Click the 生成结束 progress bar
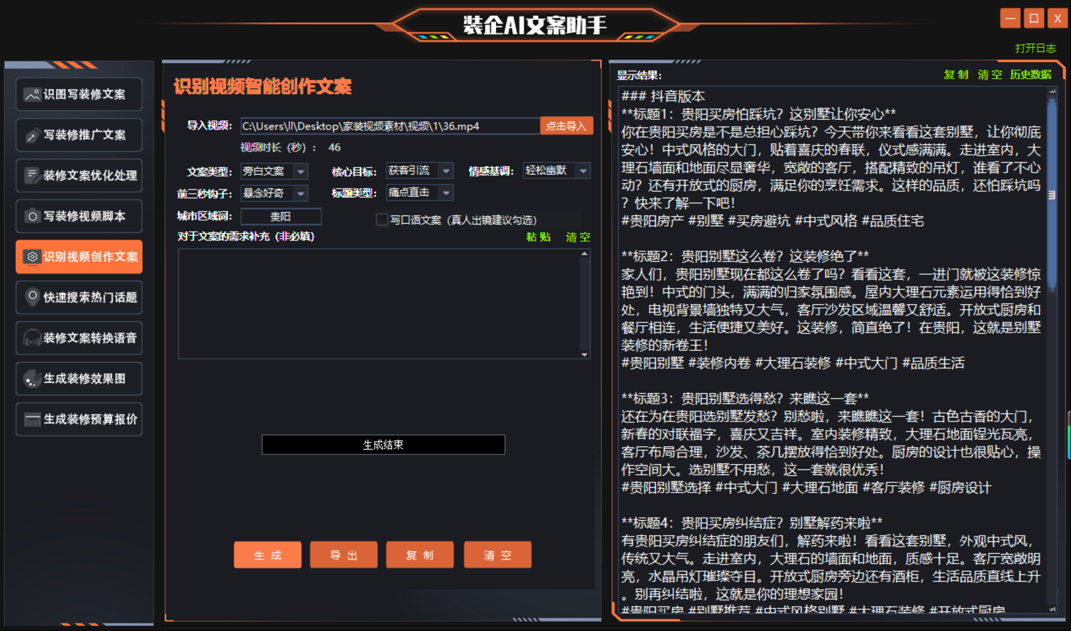1071x631 pixels. (383, 445)
